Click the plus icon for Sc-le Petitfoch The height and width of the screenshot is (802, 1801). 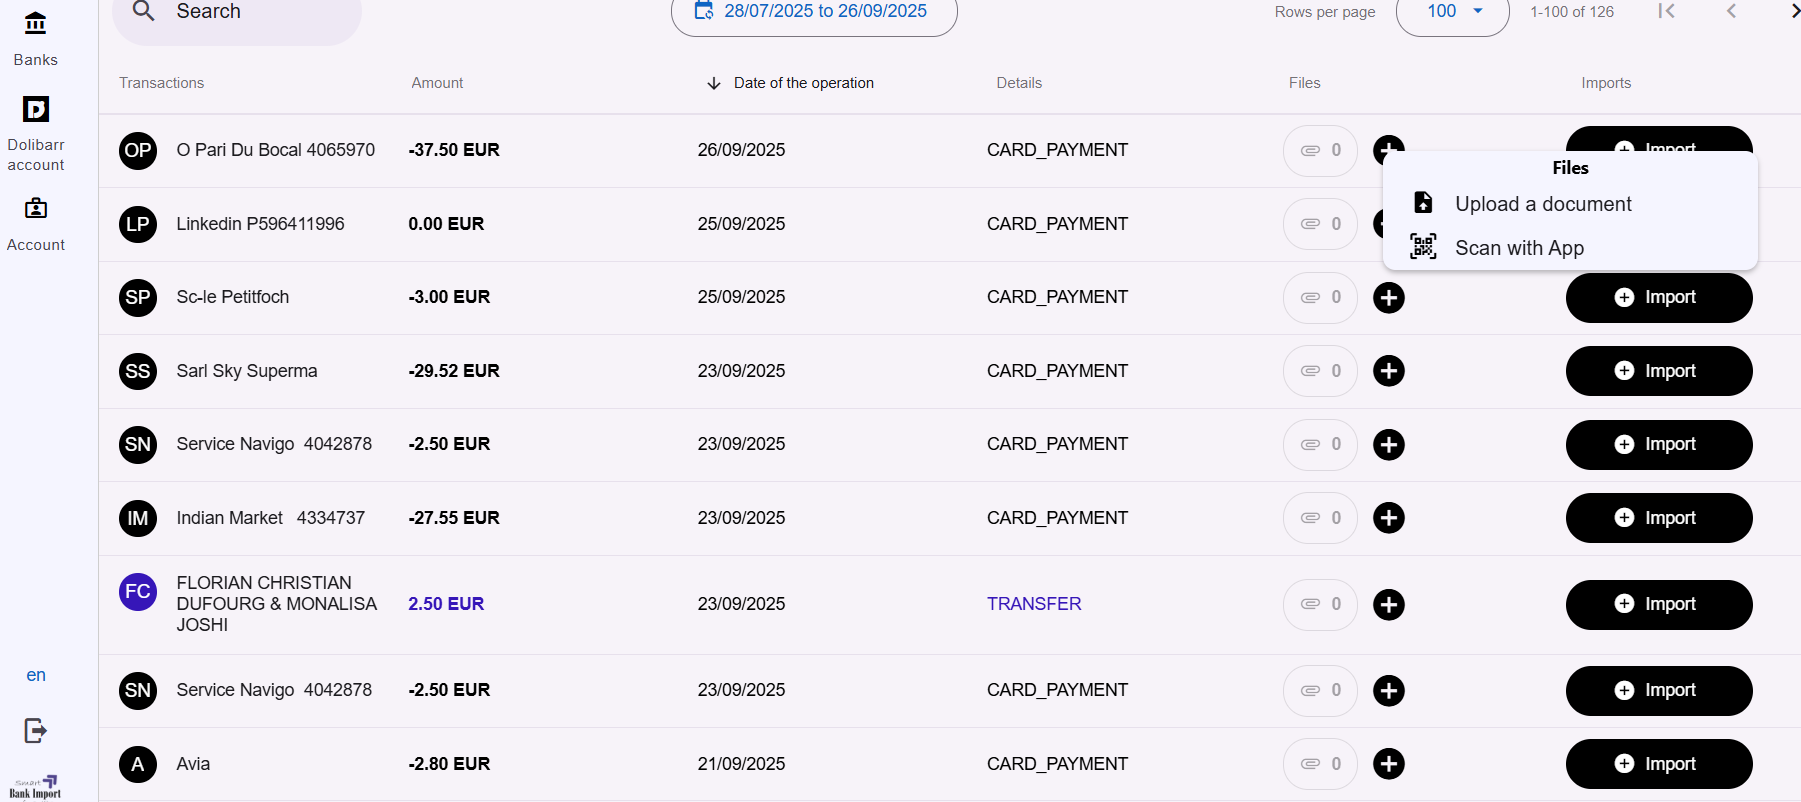[1388, 298]
